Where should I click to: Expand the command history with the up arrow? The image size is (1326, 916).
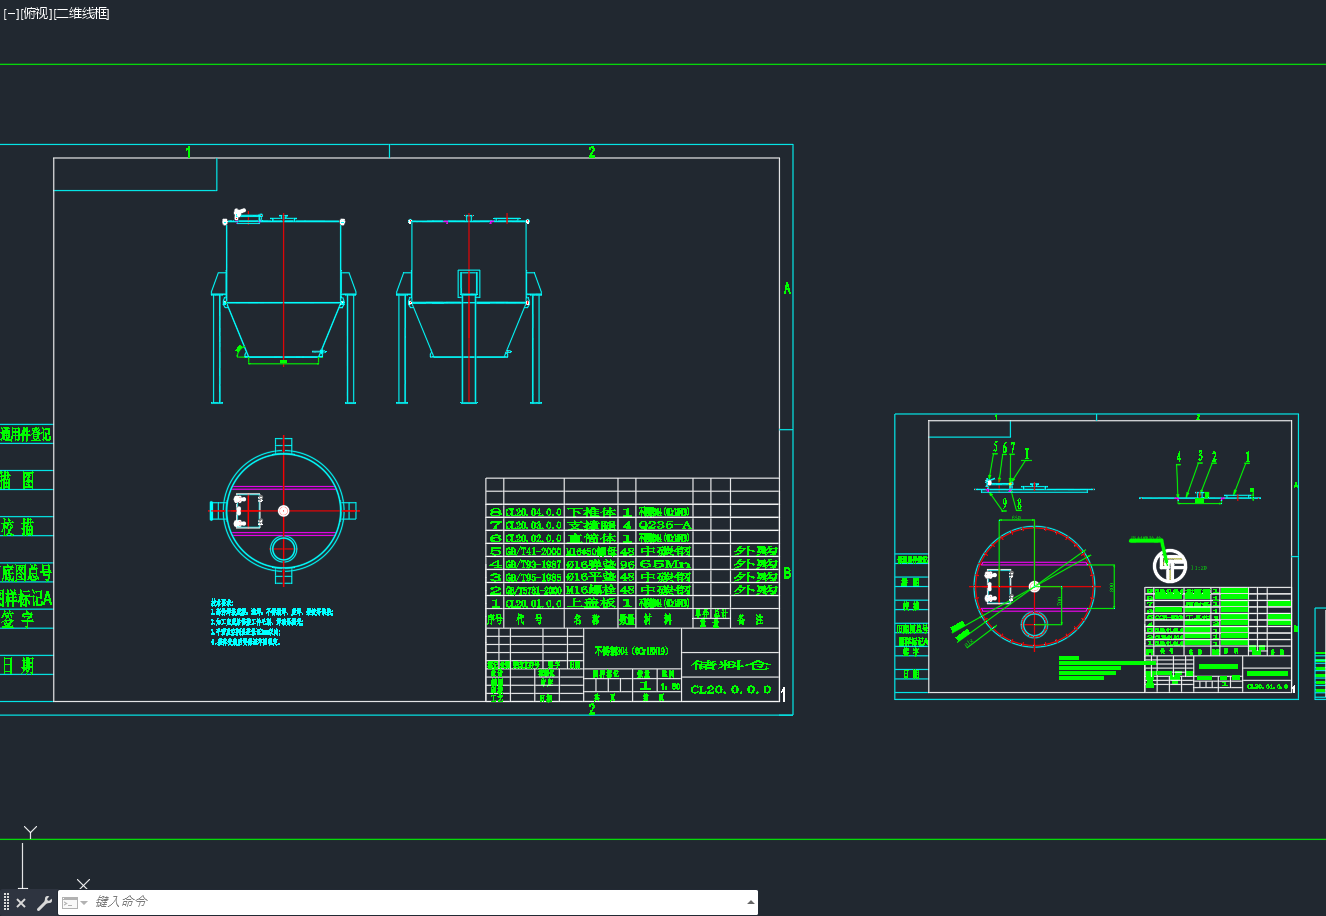coord(751,902)
